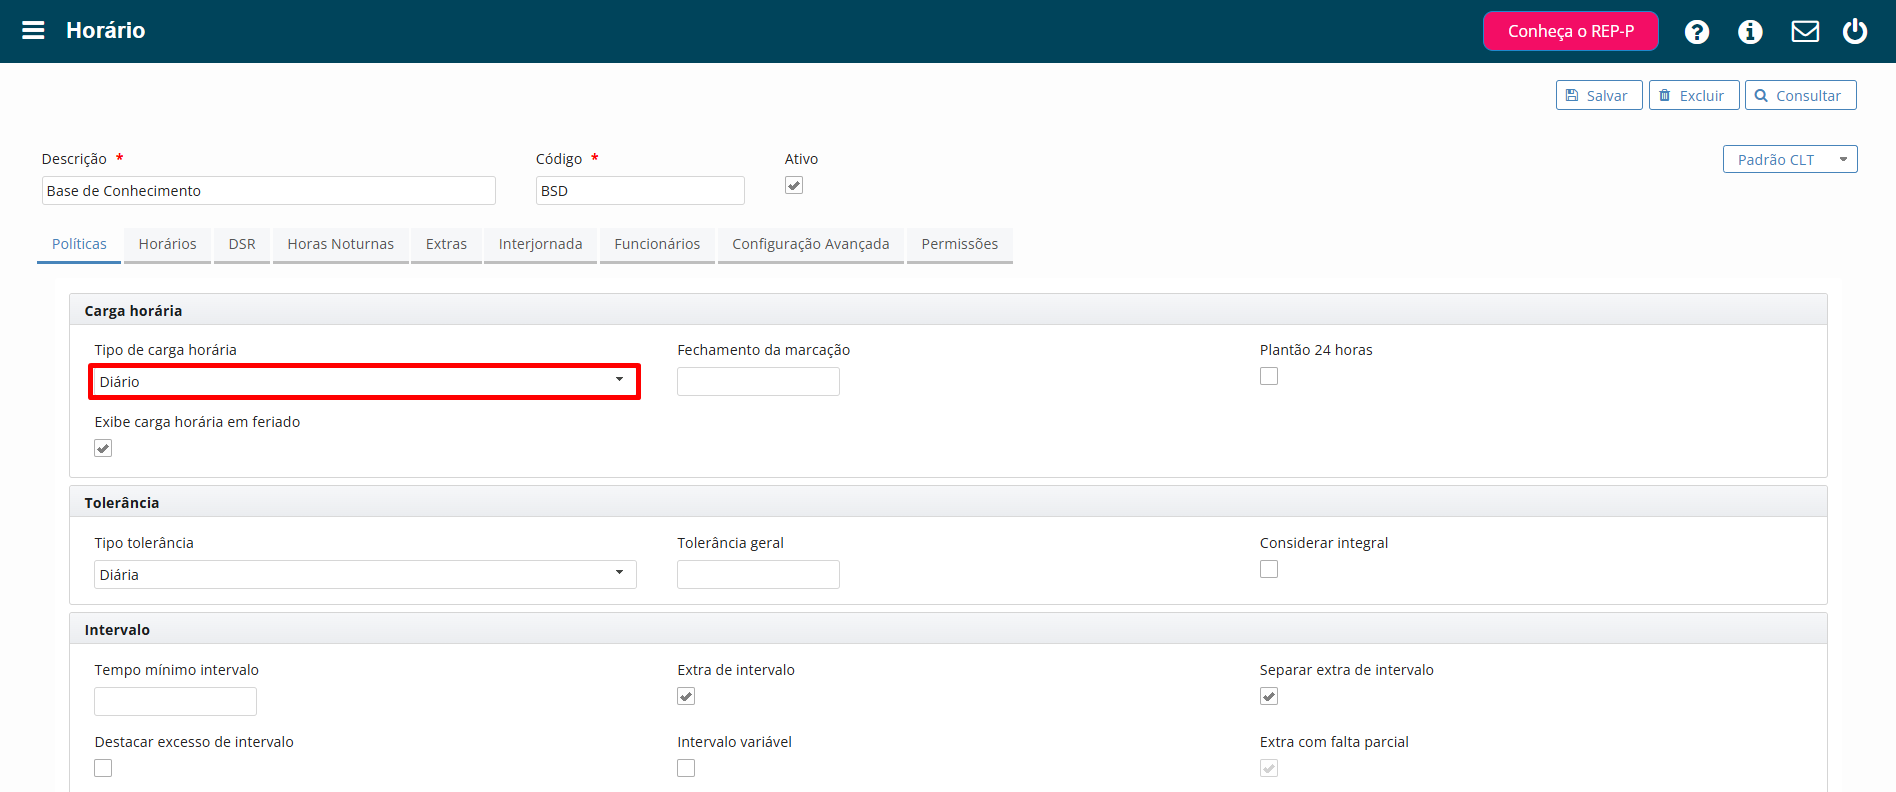Select the Políticas tab
The height and width of the screenshot is (792, 1896).
pyautogui.click(x=79, y=244)
